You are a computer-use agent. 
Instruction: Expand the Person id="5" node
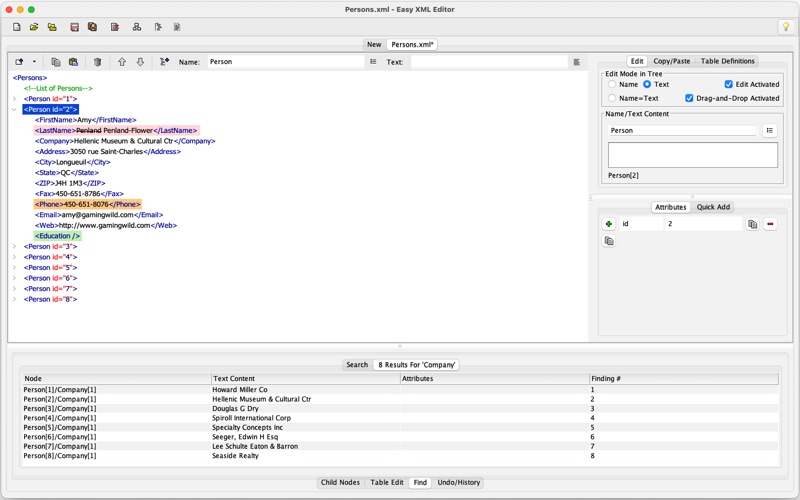pos(14,267)
